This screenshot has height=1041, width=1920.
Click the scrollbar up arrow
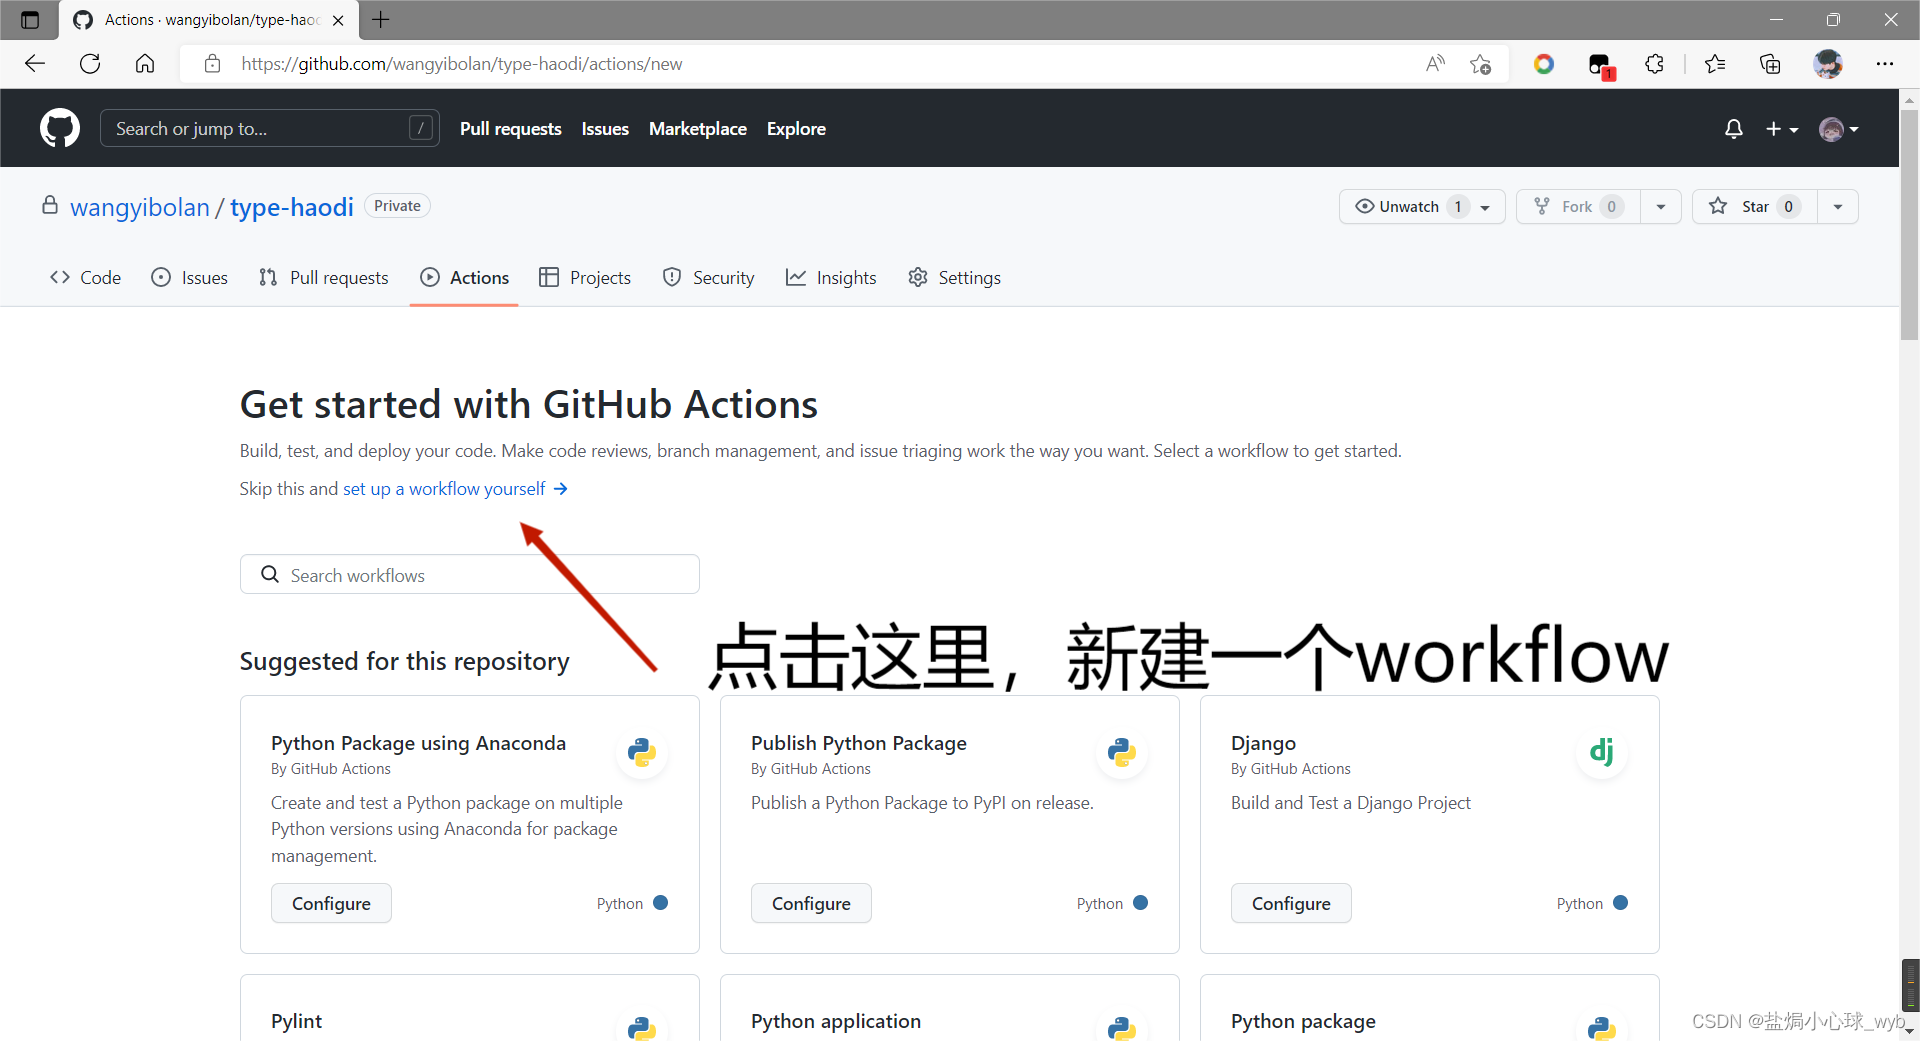point(1909,99)
